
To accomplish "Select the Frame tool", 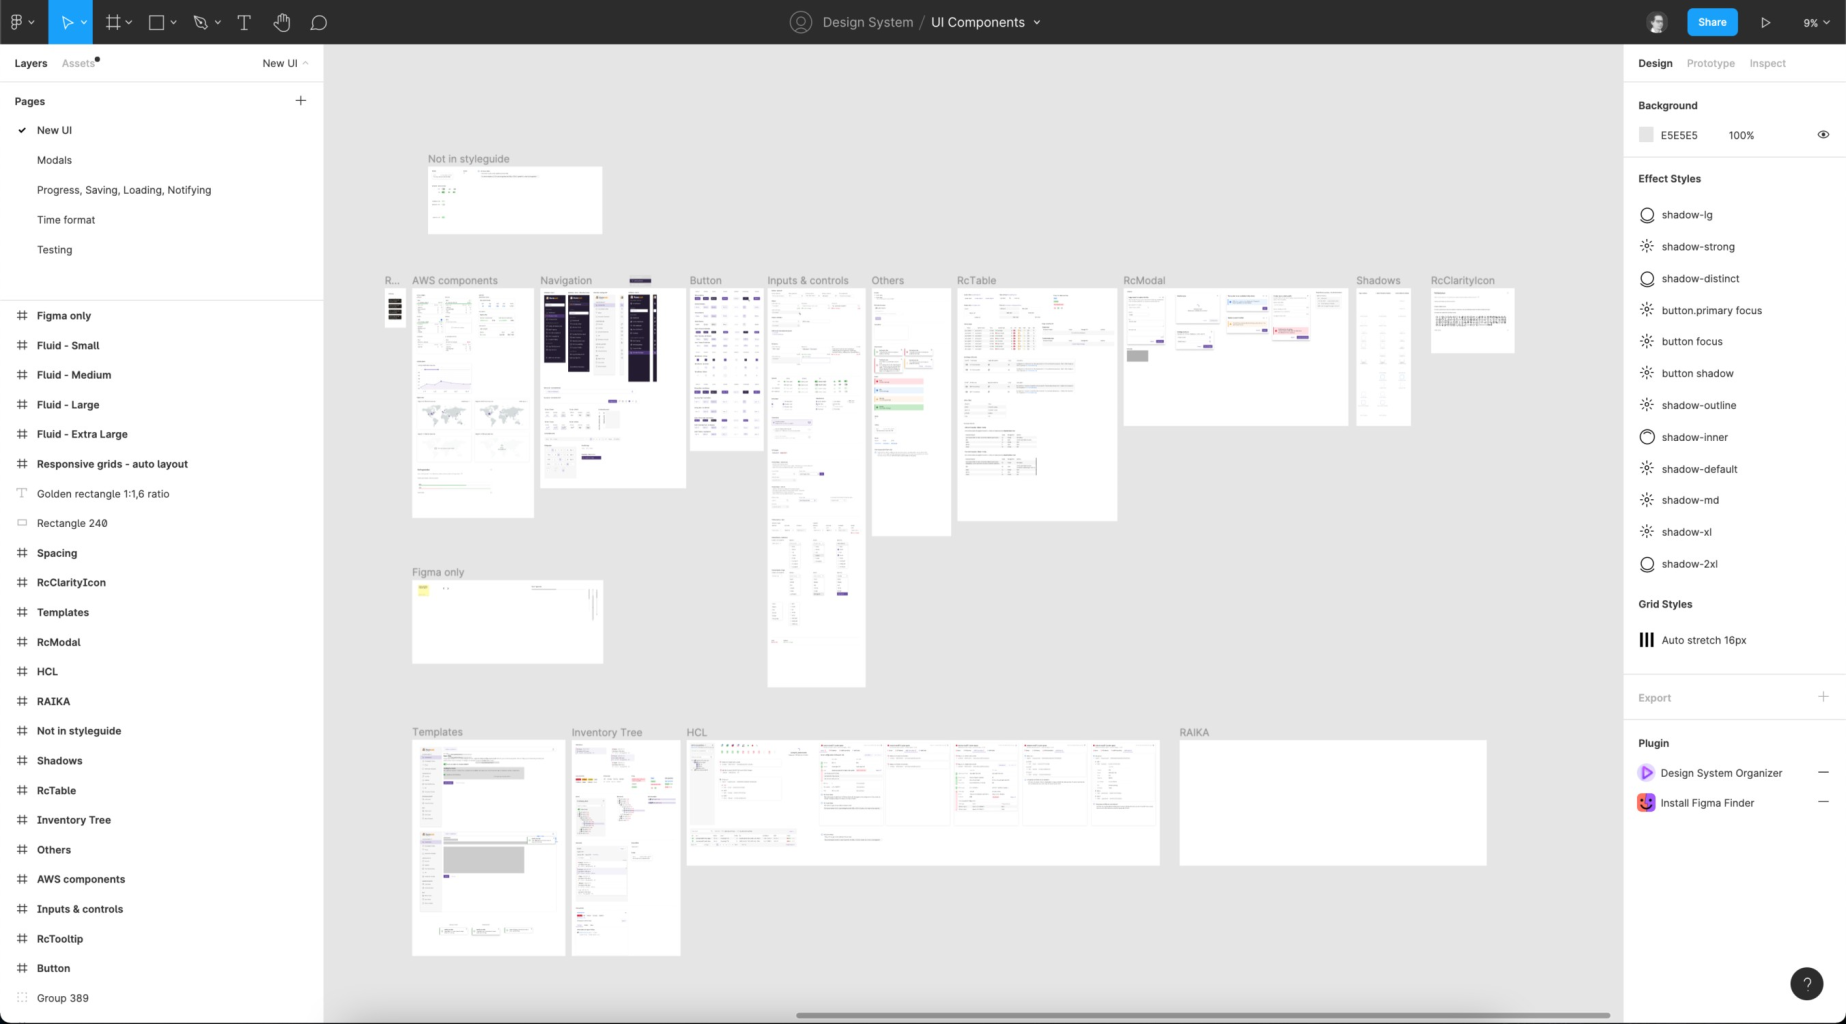I will [113, 22].
